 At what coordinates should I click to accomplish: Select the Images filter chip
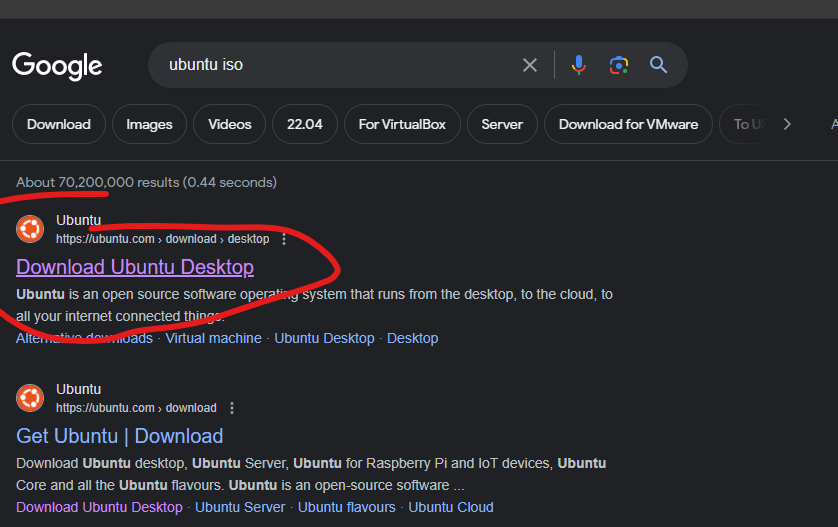coord(149,124)
